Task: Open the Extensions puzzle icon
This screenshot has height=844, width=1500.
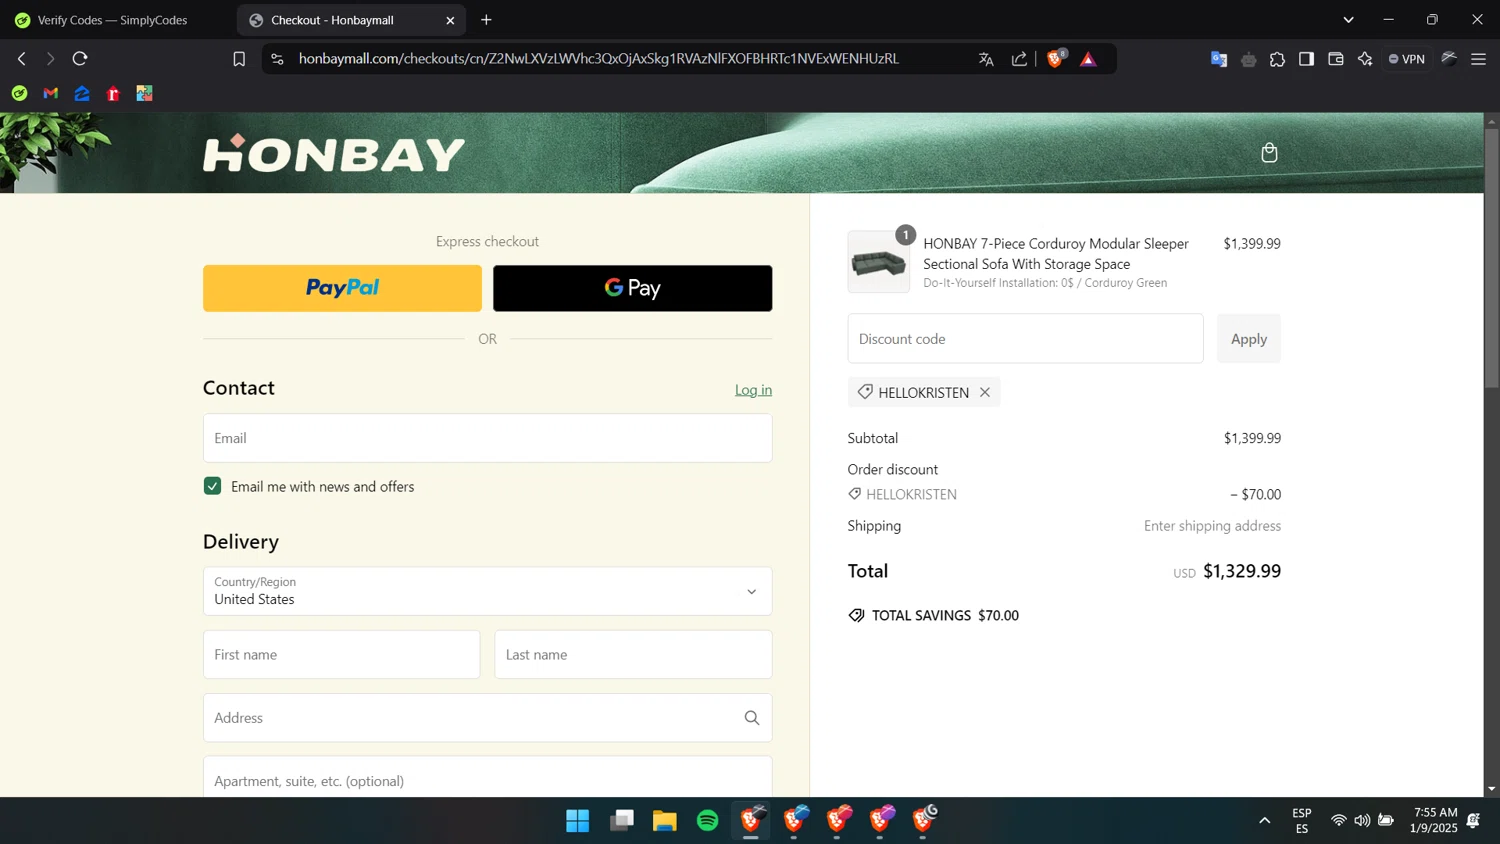Action: [x=1277, y=59]
